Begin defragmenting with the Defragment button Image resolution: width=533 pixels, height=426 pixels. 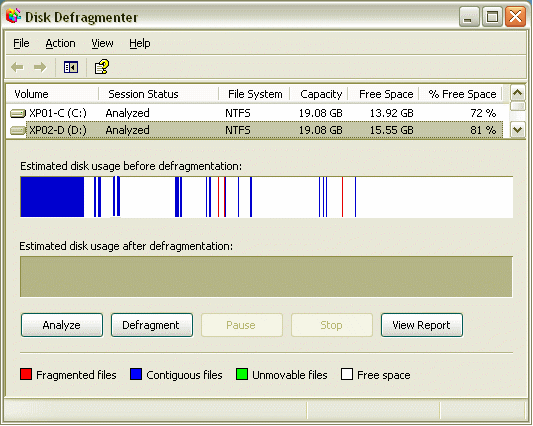pos(152,325)
